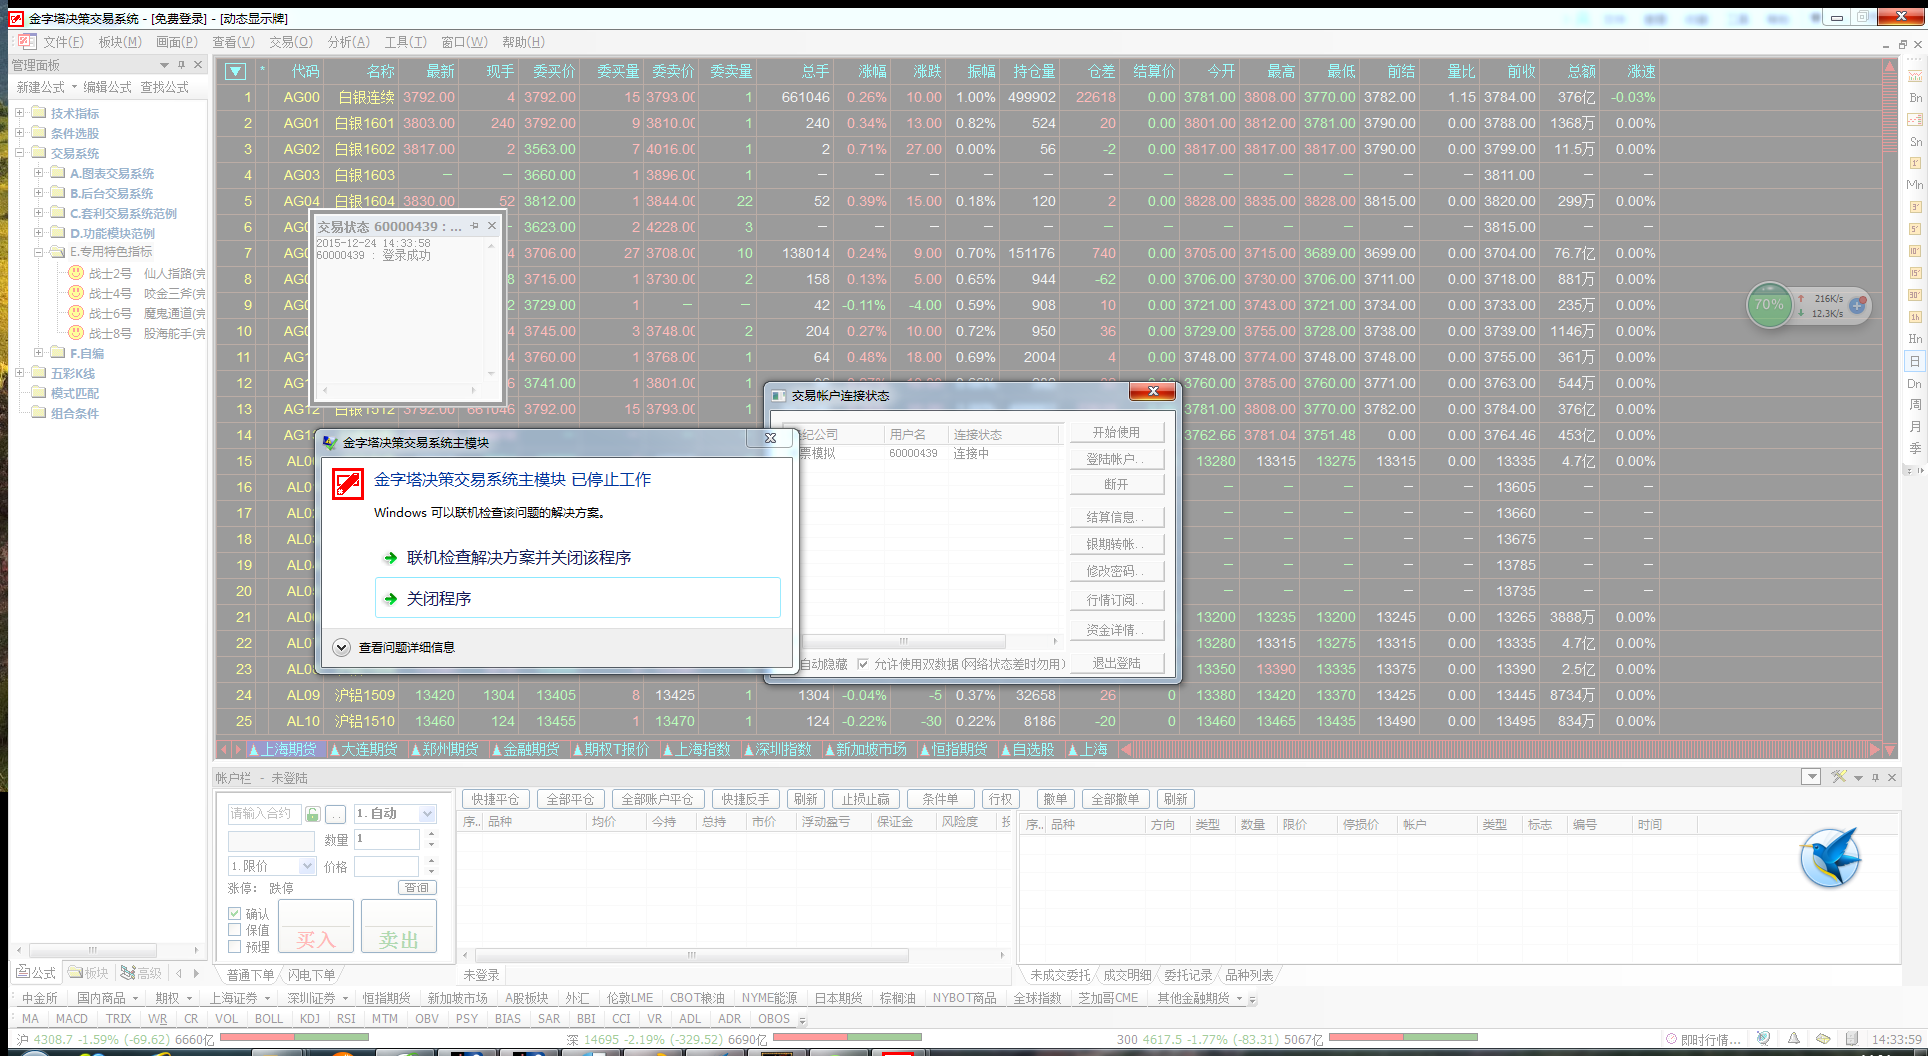1928x1056 pixels.
Task: Click the 1h hourly period icon
Action: [1915, 317]
